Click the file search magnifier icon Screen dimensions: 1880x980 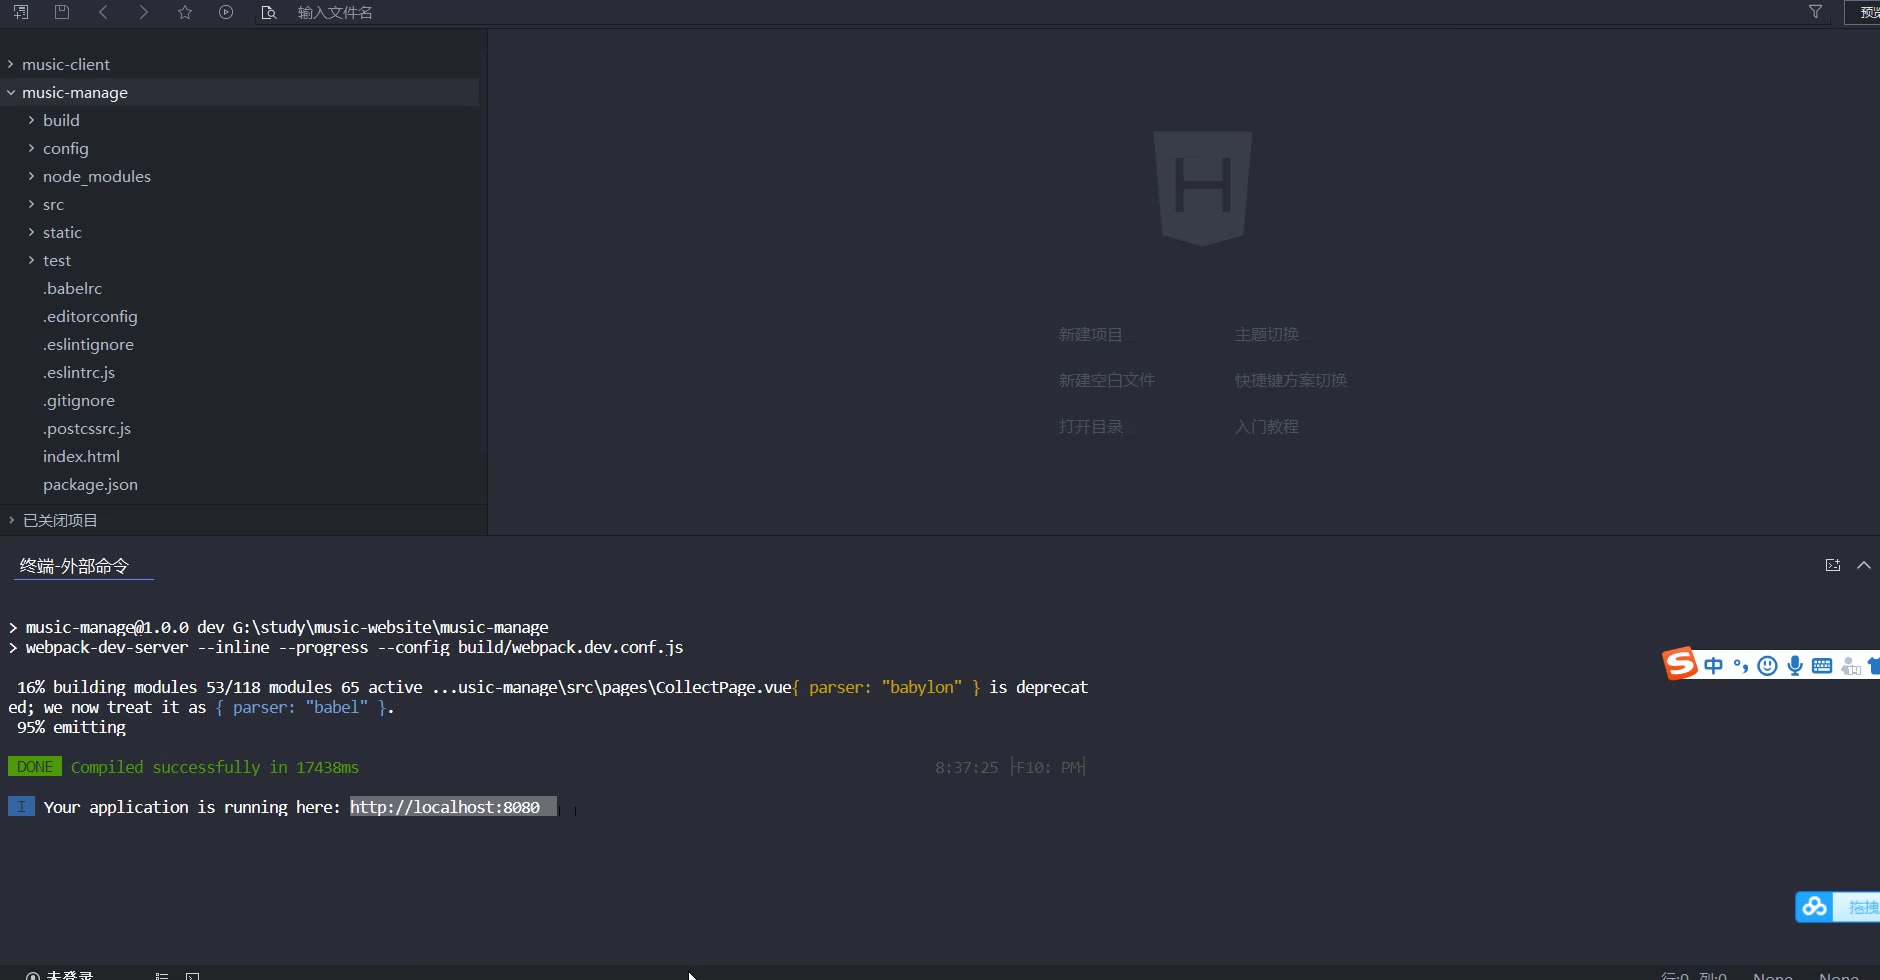tap(268, 12)
